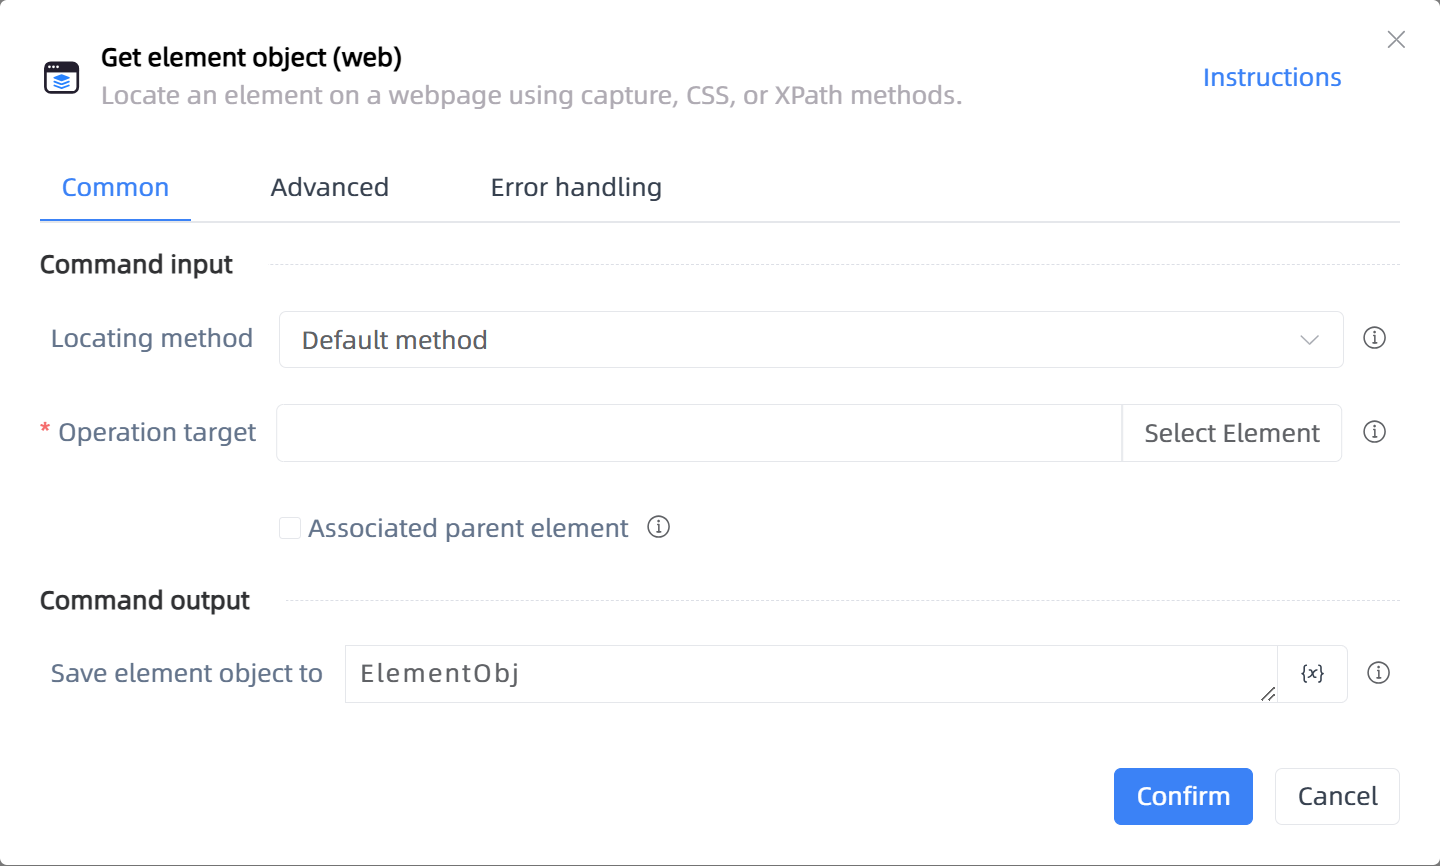Focus the Operation target input field

click(x=699, y=433)
